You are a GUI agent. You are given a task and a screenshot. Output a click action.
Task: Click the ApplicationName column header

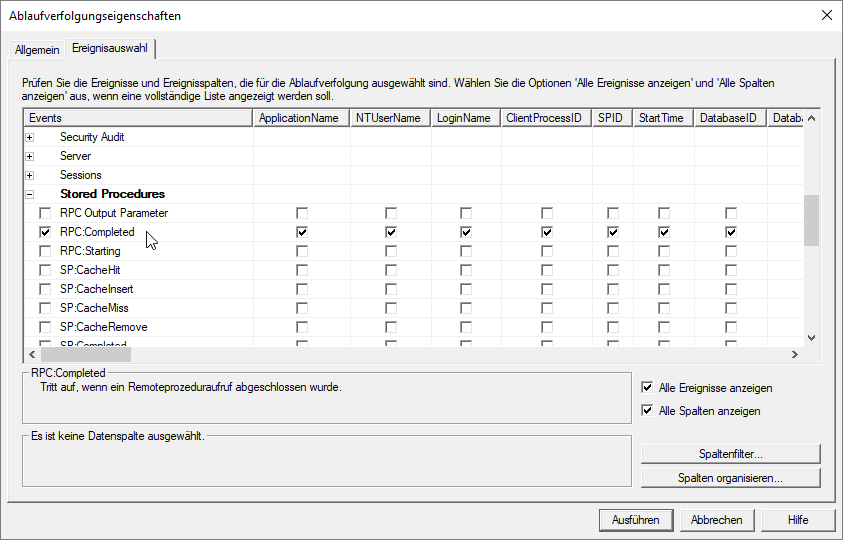(x=298, y=118)
